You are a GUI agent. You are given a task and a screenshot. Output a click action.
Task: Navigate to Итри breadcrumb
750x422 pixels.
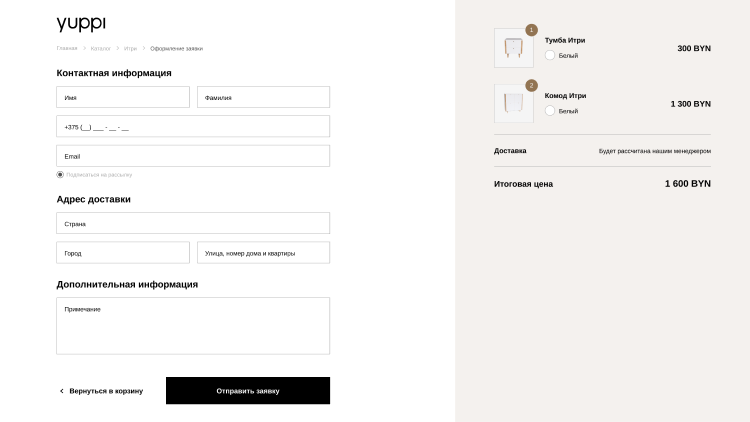[130, 48]
